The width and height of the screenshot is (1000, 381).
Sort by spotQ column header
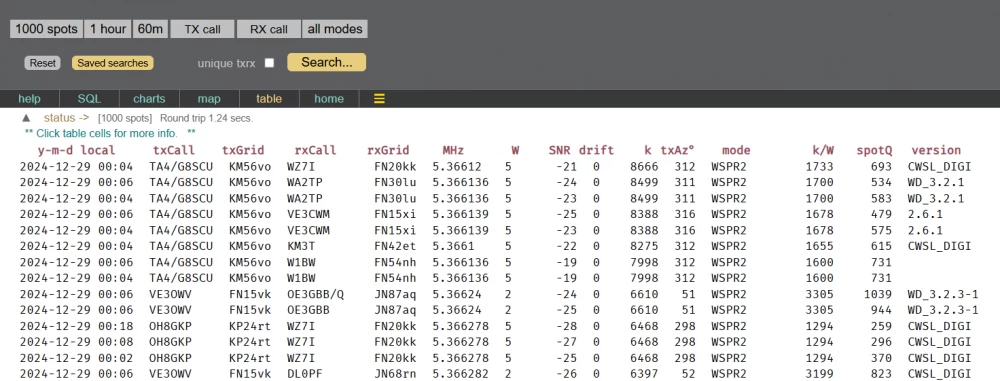[874, 151]
